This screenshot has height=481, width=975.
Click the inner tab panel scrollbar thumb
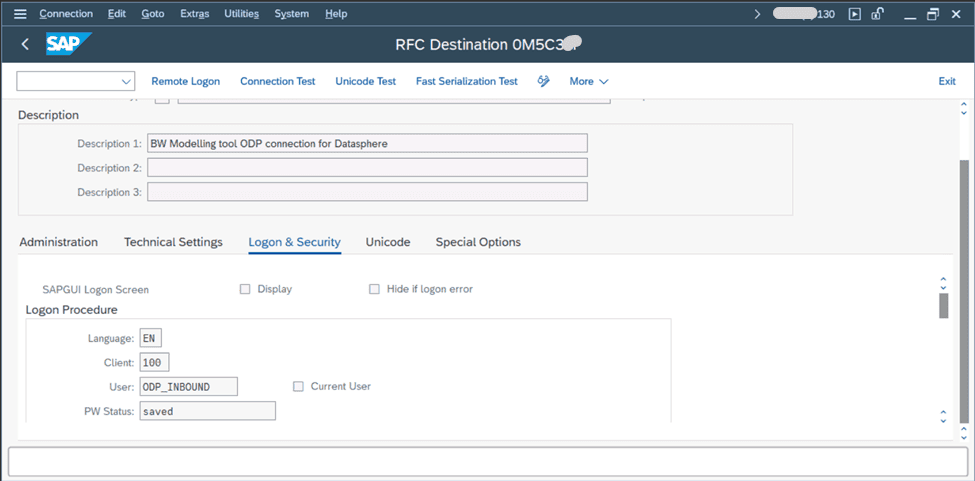(x=943, y=306)
